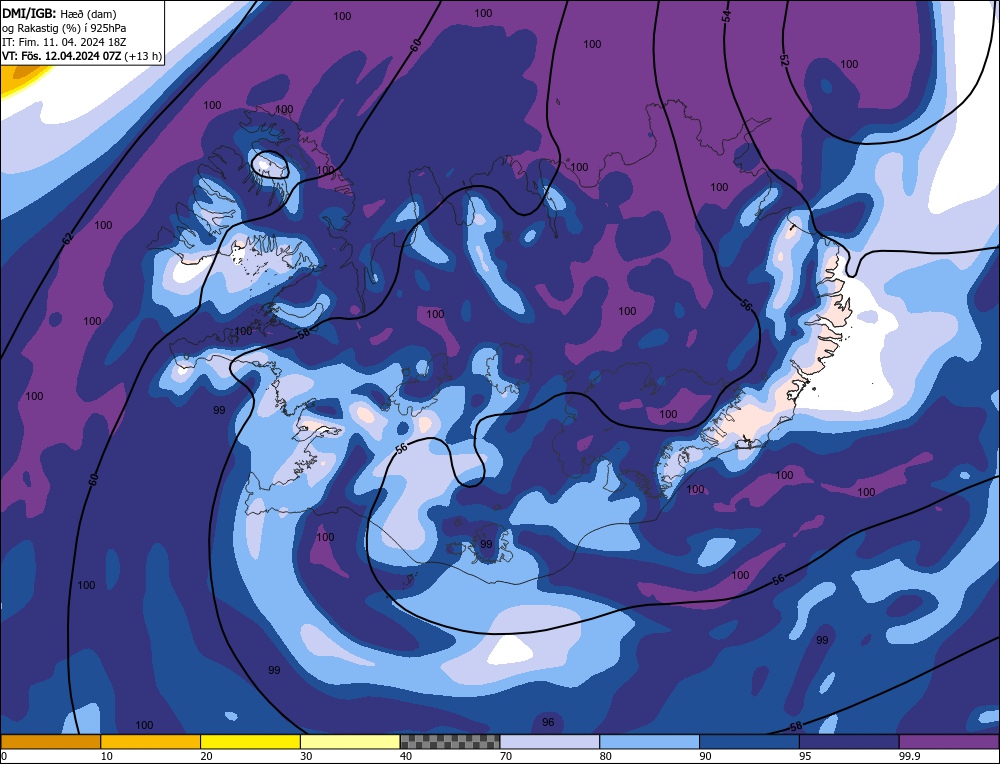Click the checkered gray 40–70 legend swatch
This screenshot has width=1000, height=764.
coord(450,741)
